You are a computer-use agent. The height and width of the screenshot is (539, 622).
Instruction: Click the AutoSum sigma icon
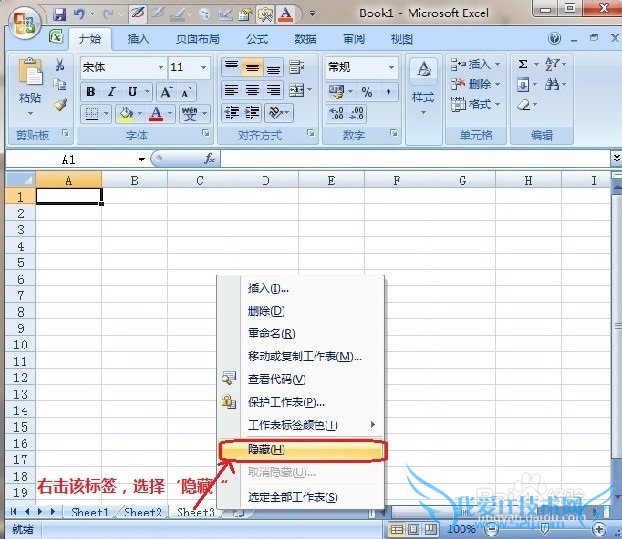click(523, 64)
